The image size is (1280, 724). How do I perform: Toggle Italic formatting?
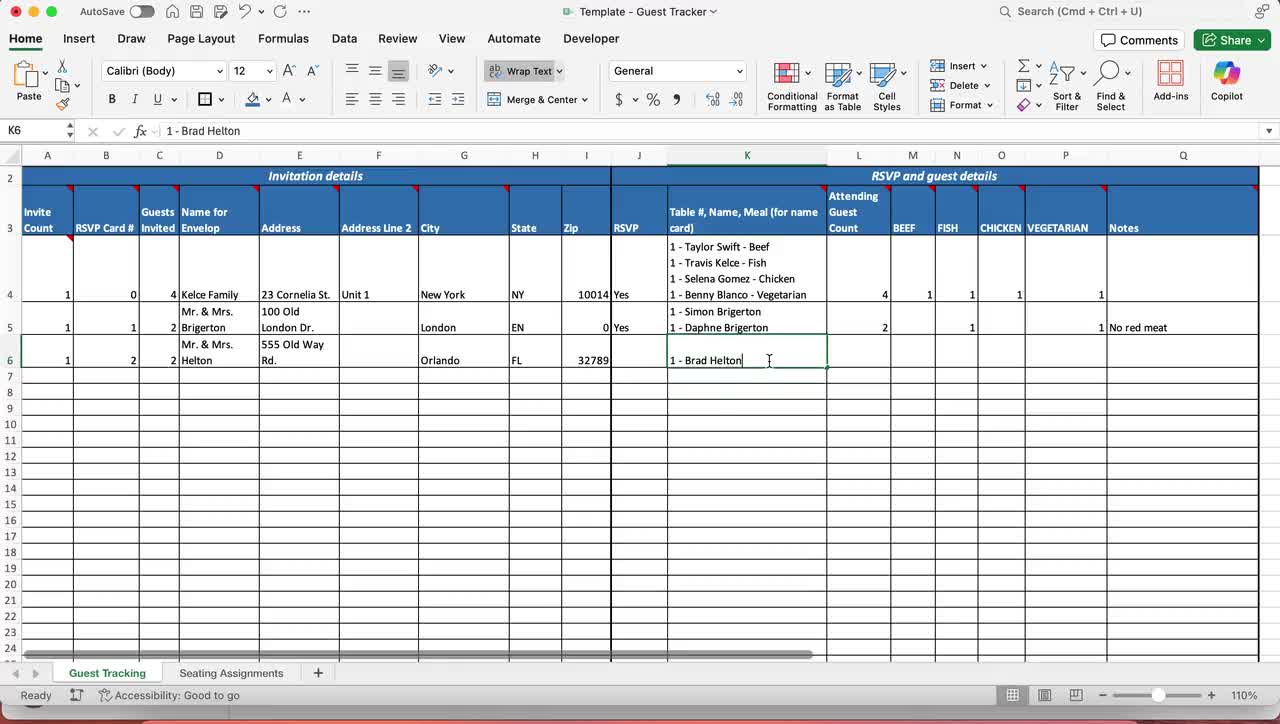tap(135, 99)
